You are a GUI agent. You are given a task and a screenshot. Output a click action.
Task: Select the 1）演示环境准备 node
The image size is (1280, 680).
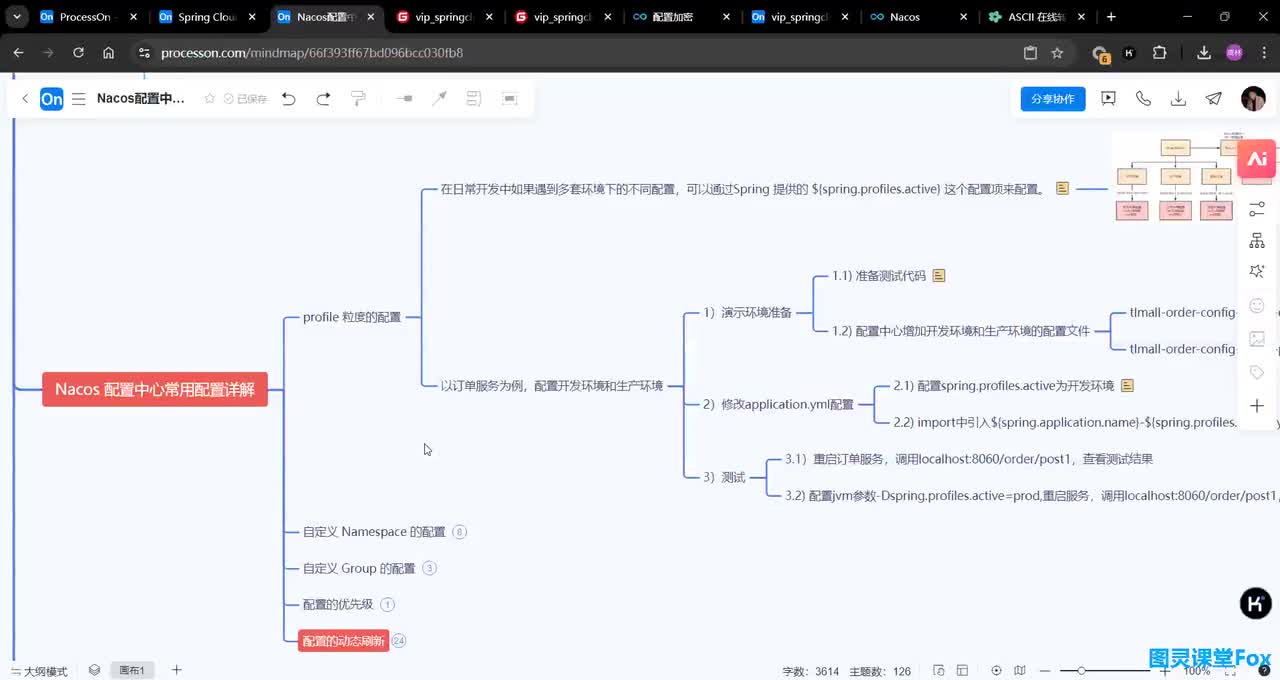coord(747,313)
